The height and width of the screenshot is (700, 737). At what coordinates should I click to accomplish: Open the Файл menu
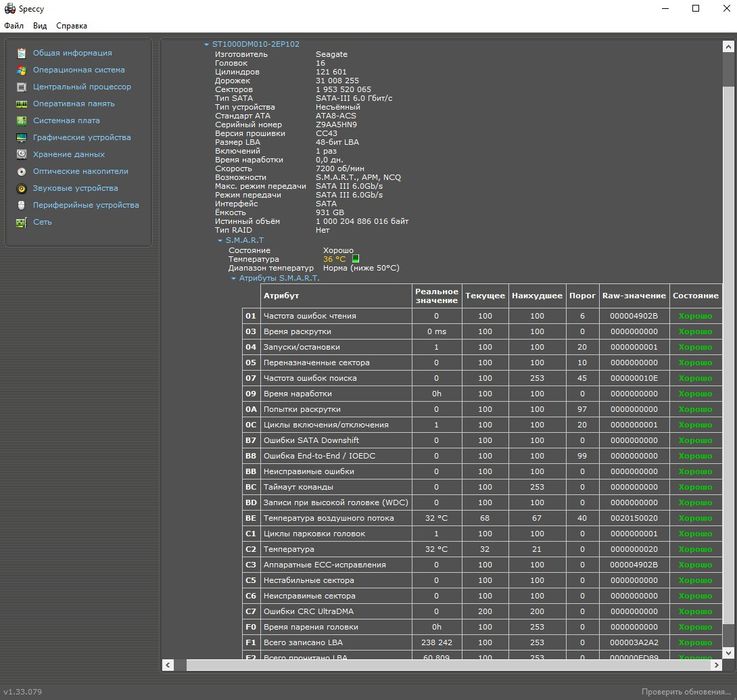click(x=14, y=26)
